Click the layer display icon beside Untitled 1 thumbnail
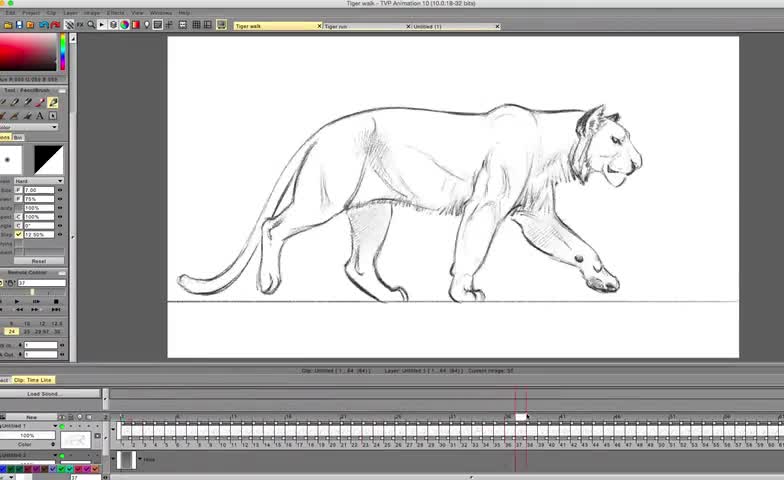The width and height of the screenshot is (784, 480). tap(98, 436)
